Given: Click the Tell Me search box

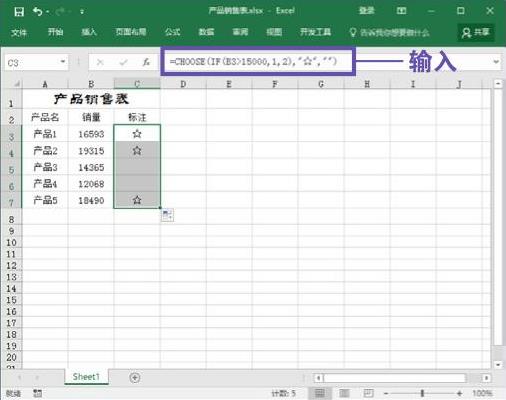Looking at the screenshot, I should click(x=389, y=33).
